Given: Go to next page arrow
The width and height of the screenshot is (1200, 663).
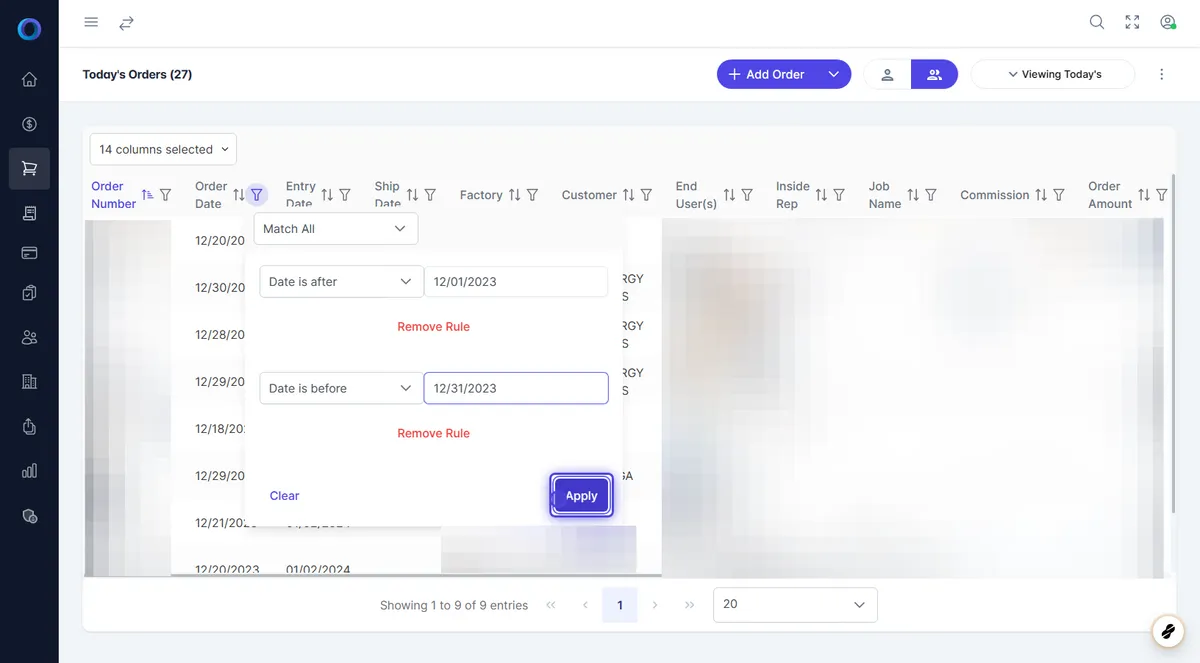Looking at the screenshot, I should 655,605.
